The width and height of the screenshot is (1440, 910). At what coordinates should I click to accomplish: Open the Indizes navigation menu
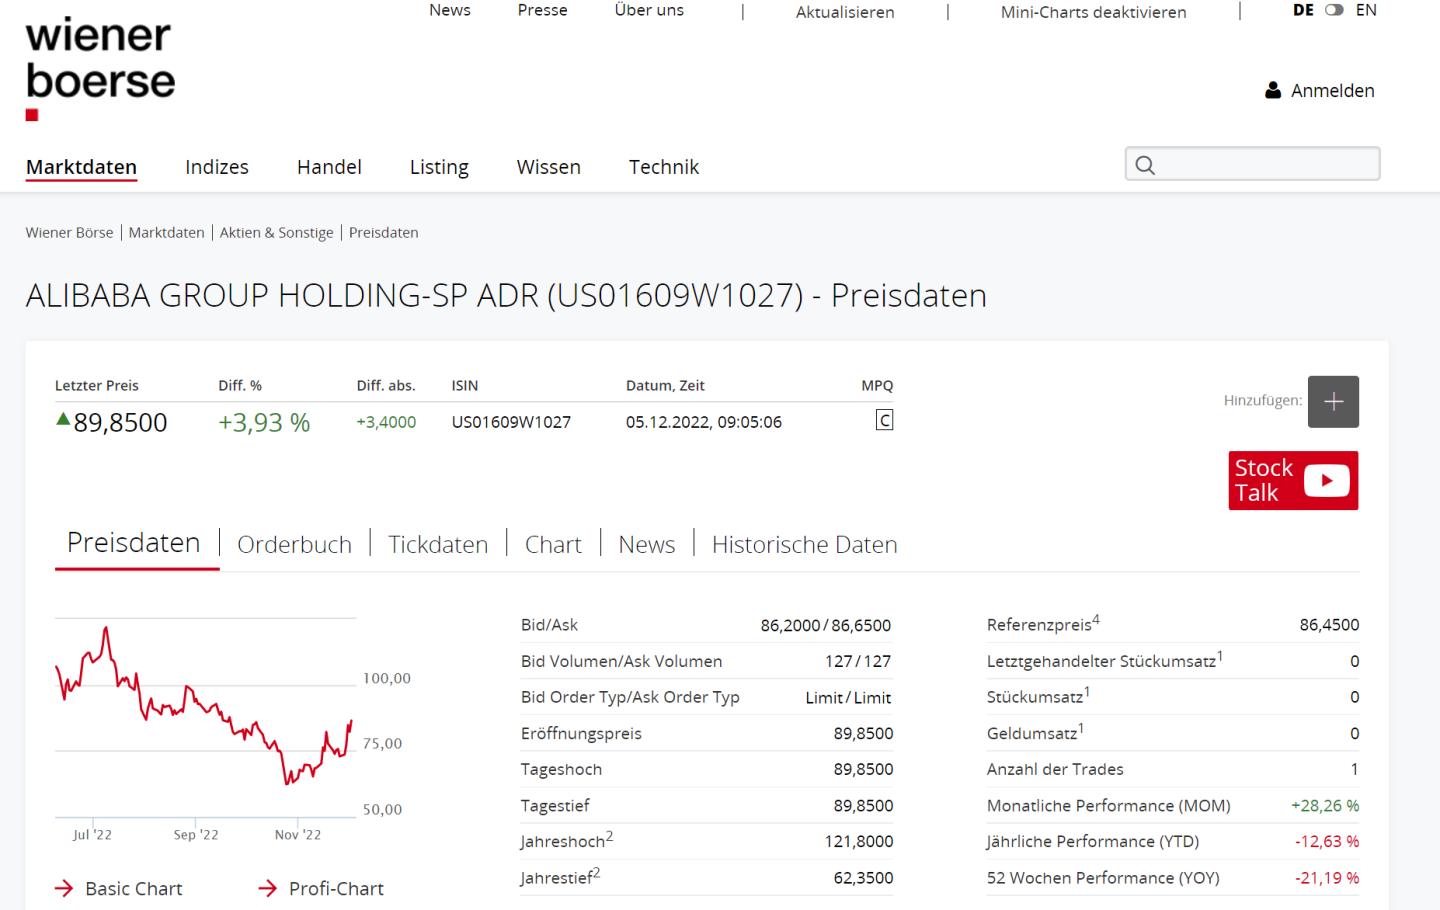point(216,167)
